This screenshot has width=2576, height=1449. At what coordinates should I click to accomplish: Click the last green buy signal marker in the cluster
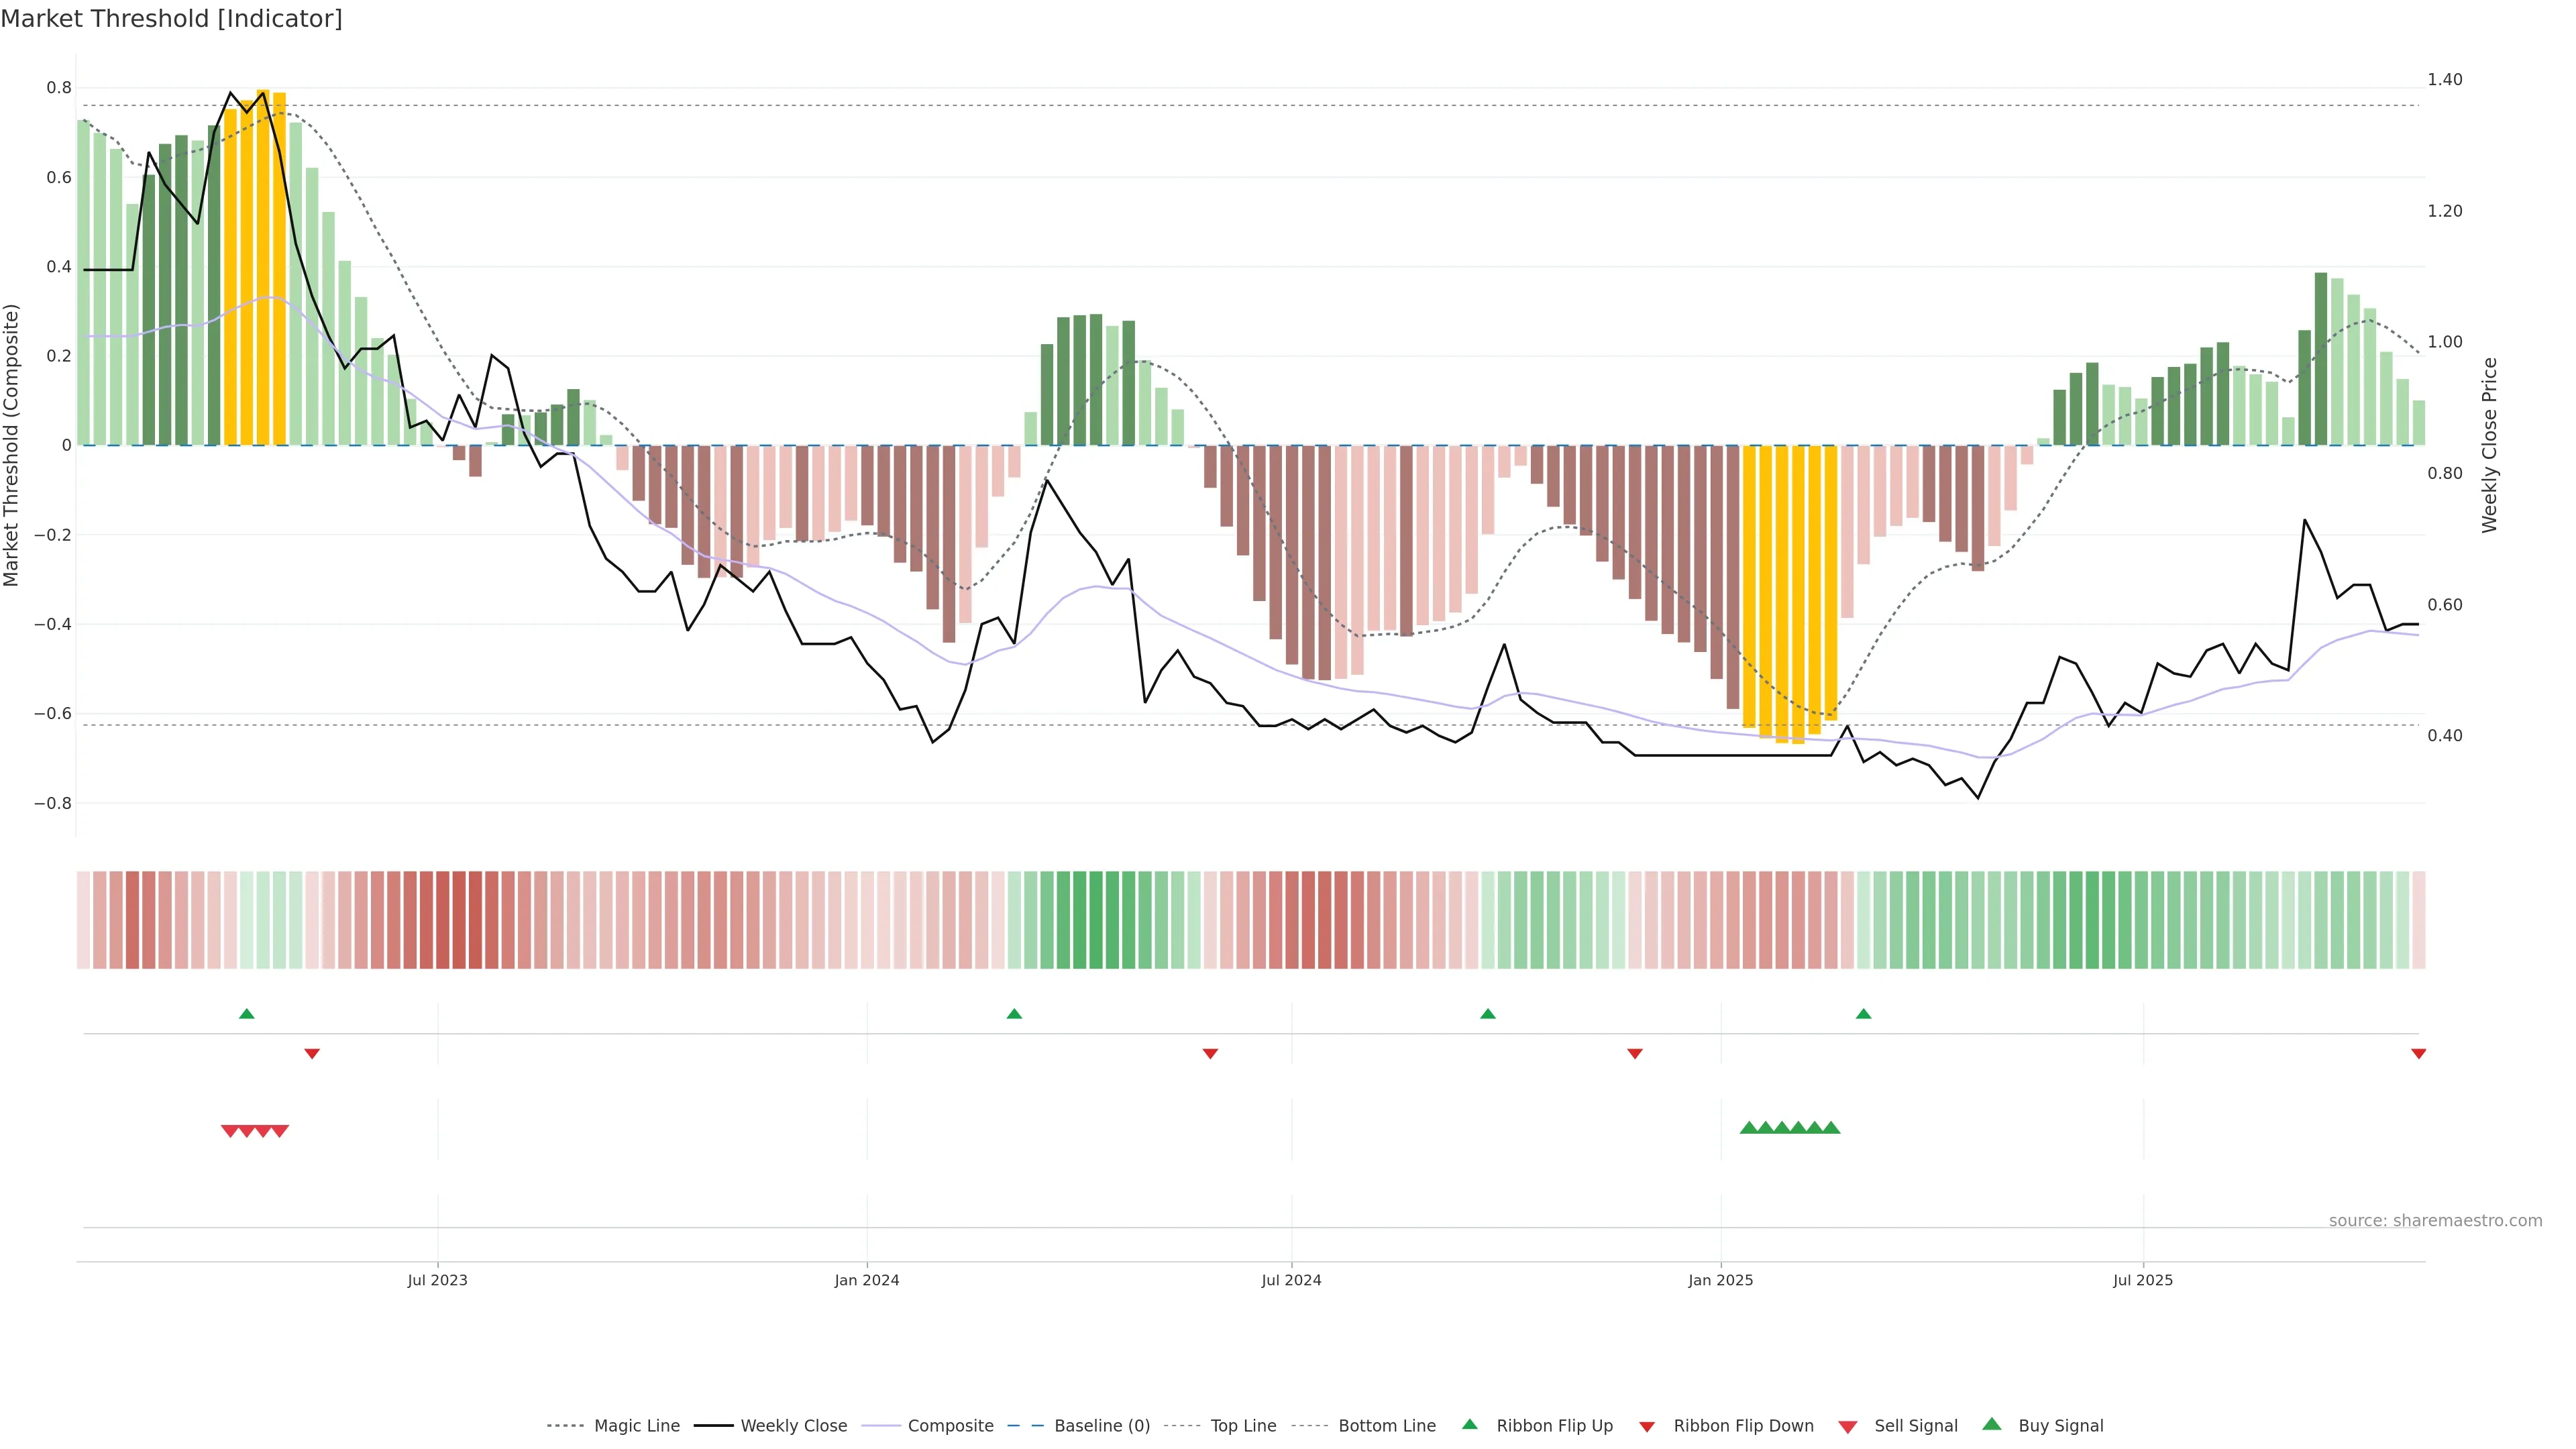pos(1831,1128)
